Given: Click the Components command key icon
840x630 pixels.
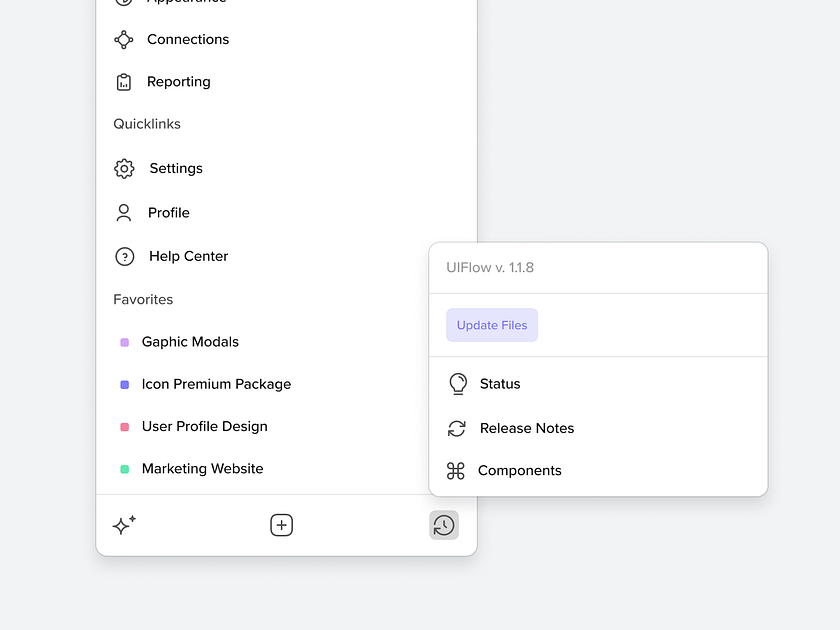Looking at the screenshot, I should 457,470.
